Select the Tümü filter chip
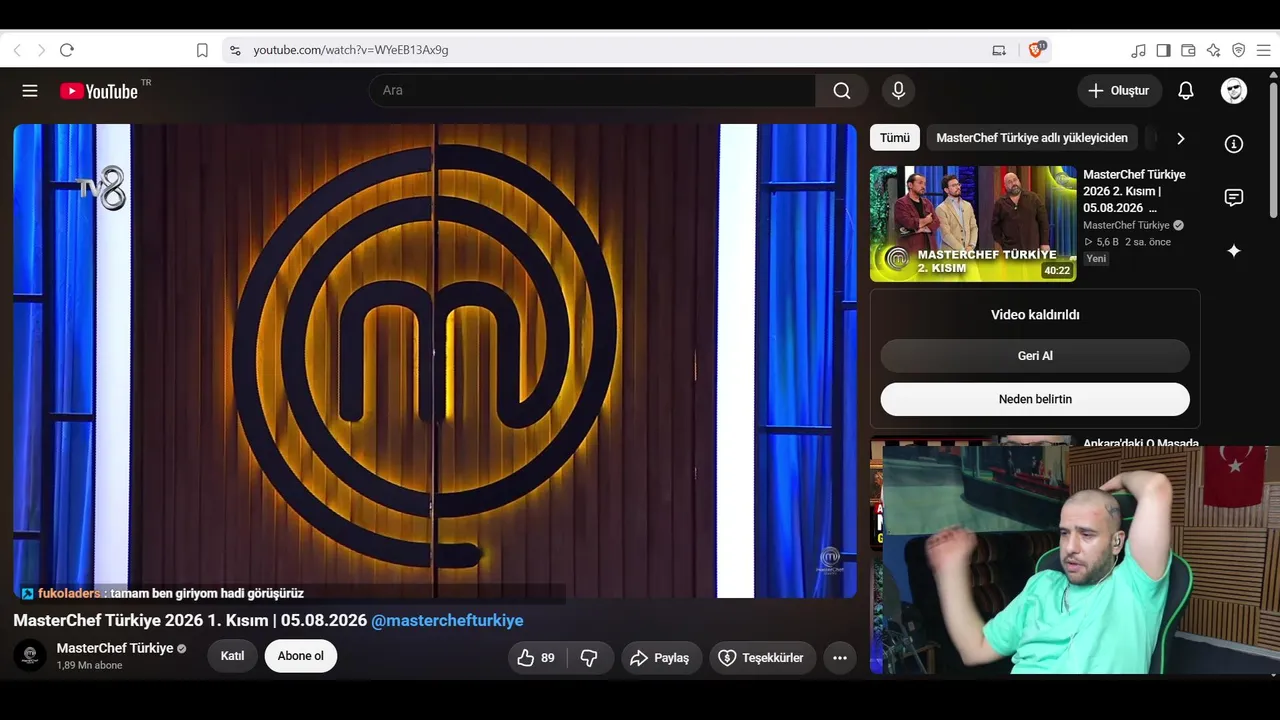Viewport: 1280px width, 720px height. 895,138
